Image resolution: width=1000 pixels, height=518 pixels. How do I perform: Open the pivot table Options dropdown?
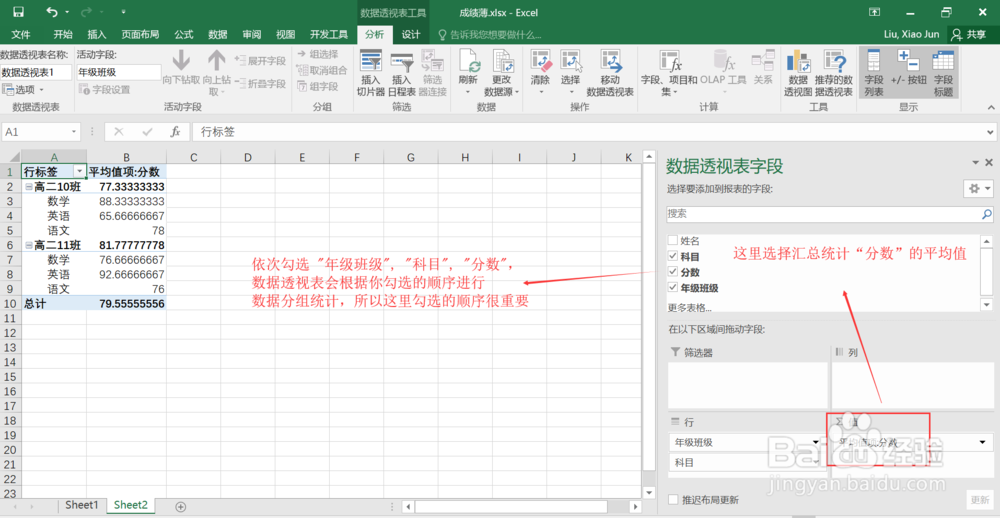coord(24,90)
